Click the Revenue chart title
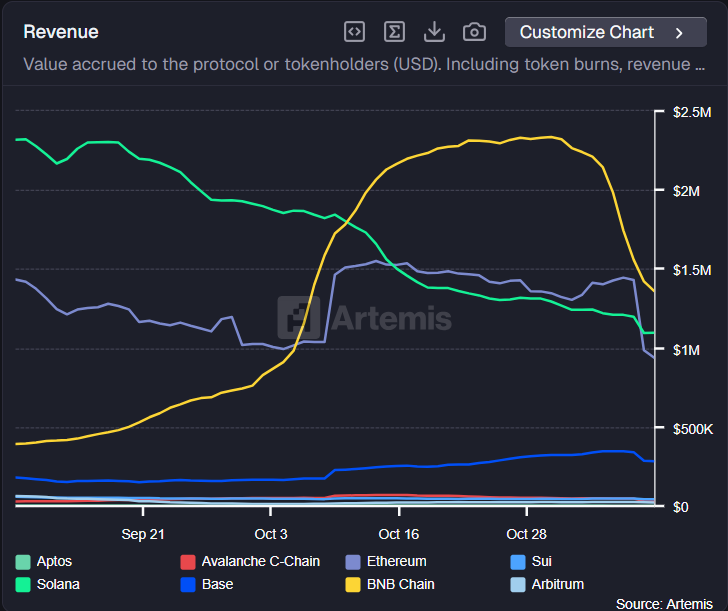Screen dimensions: 728x611 point(61,32)
